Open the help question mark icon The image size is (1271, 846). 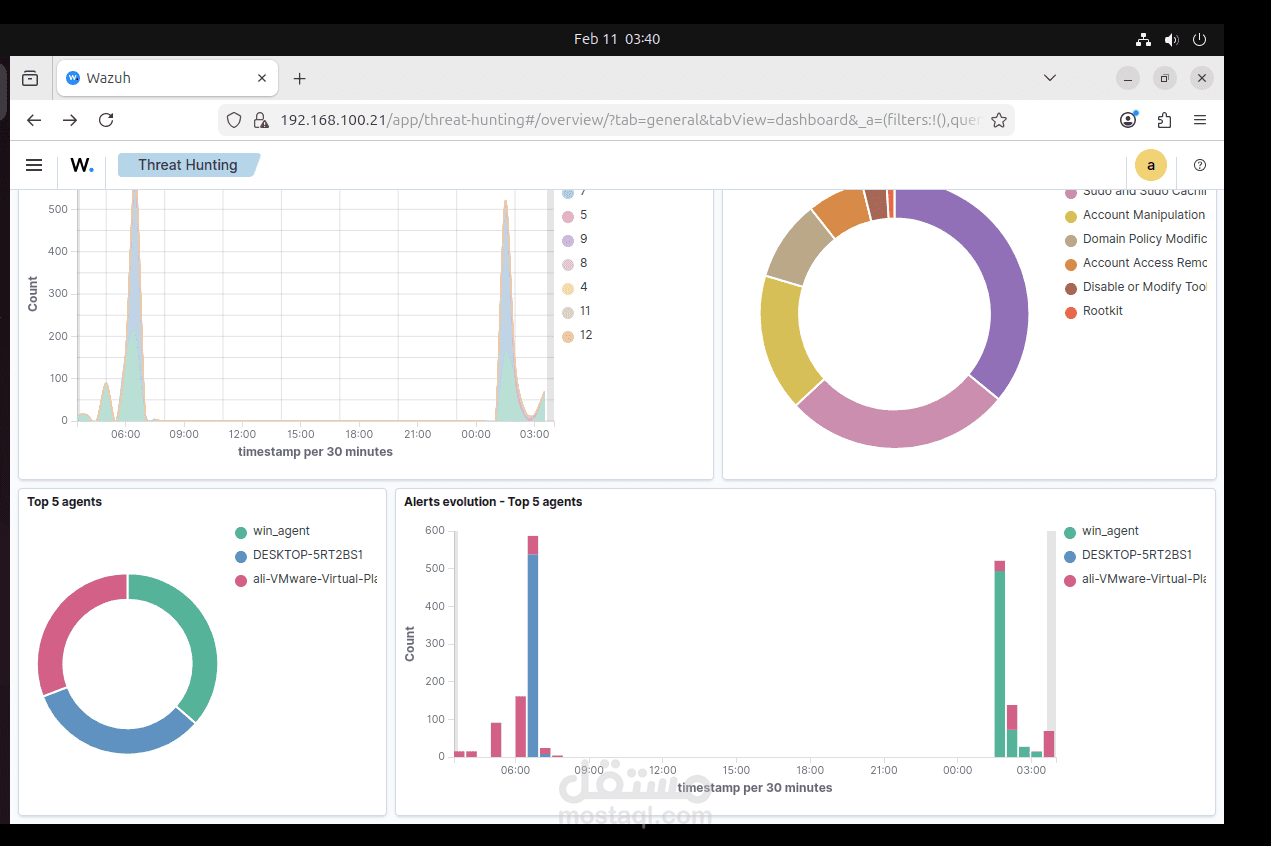[1199, 165]
